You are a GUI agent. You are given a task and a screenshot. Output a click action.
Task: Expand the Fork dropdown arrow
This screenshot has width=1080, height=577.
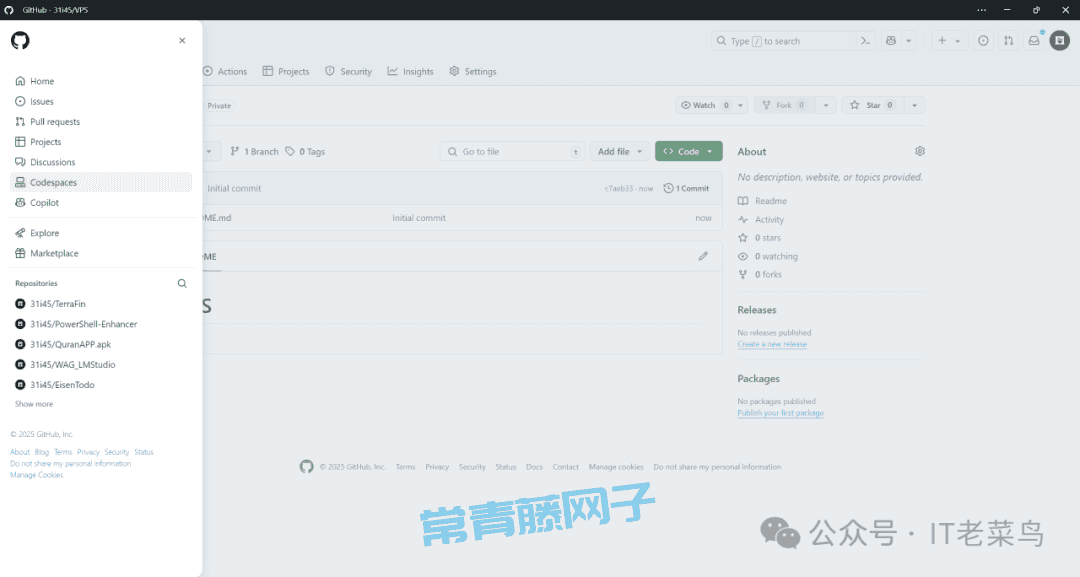[826, 105]
